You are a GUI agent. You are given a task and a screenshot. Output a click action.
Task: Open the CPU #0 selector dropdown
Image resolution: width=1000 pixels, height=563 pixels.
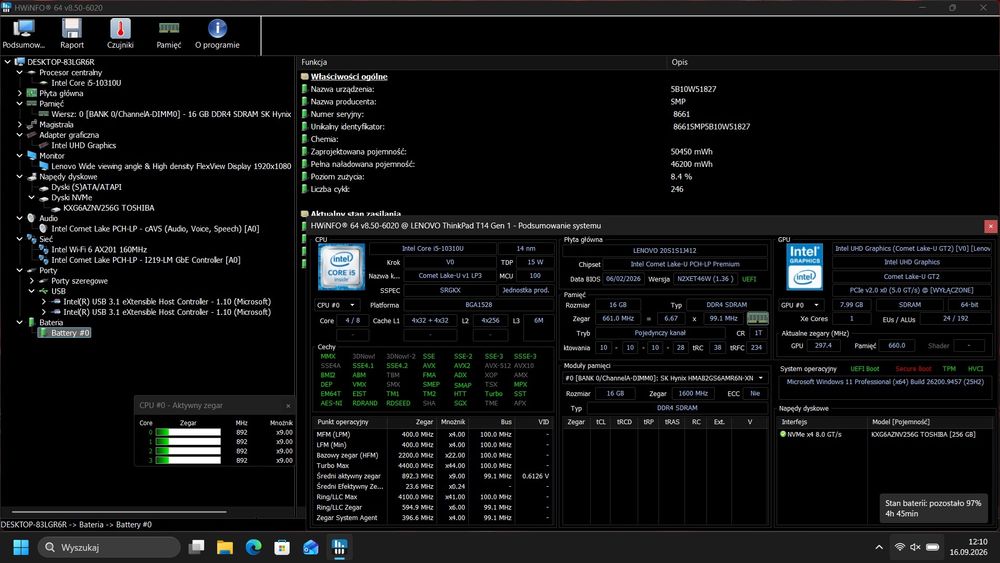(335, 305)
